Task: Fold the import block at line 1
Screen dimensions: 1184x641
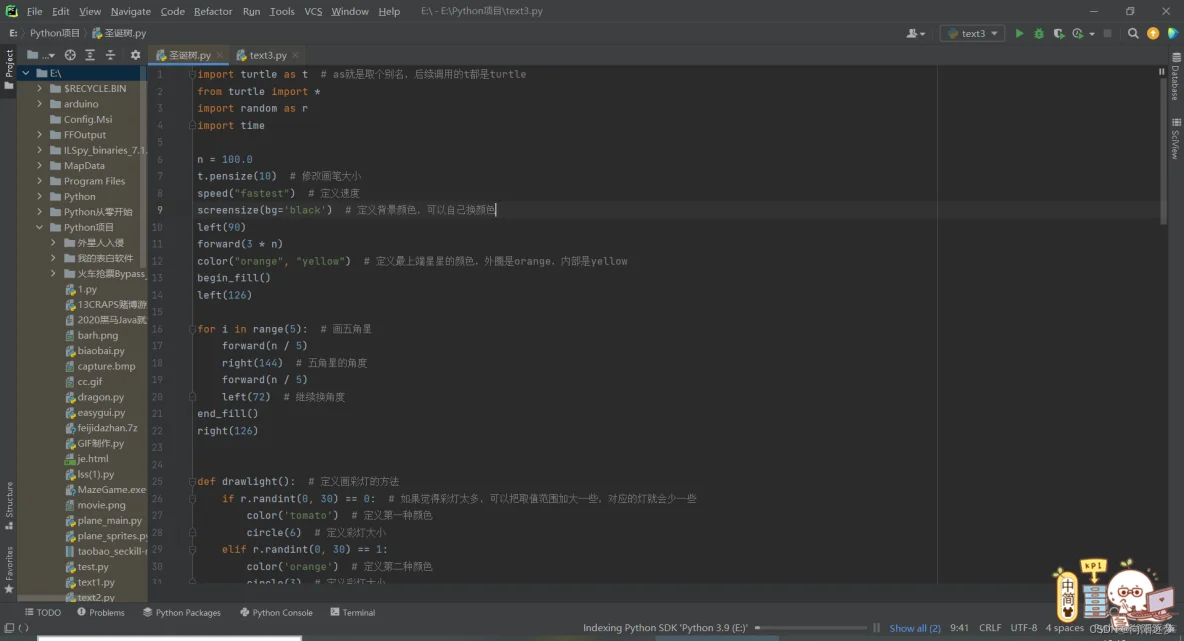Action: (192, 74)
